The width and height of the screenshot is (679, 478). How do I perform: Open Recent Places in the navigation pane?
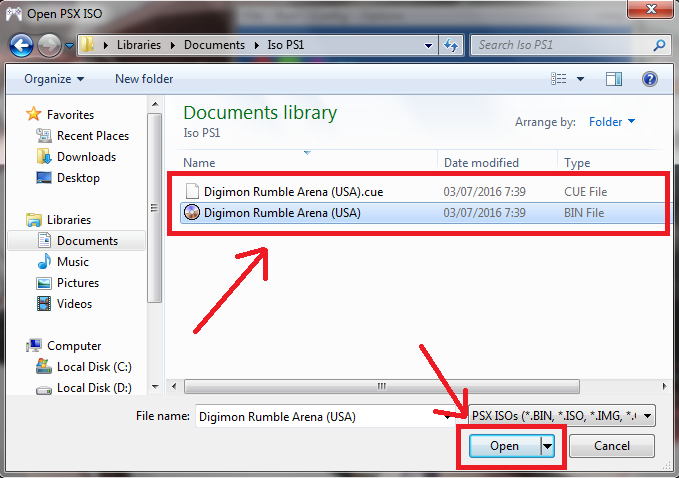(93, 136)
